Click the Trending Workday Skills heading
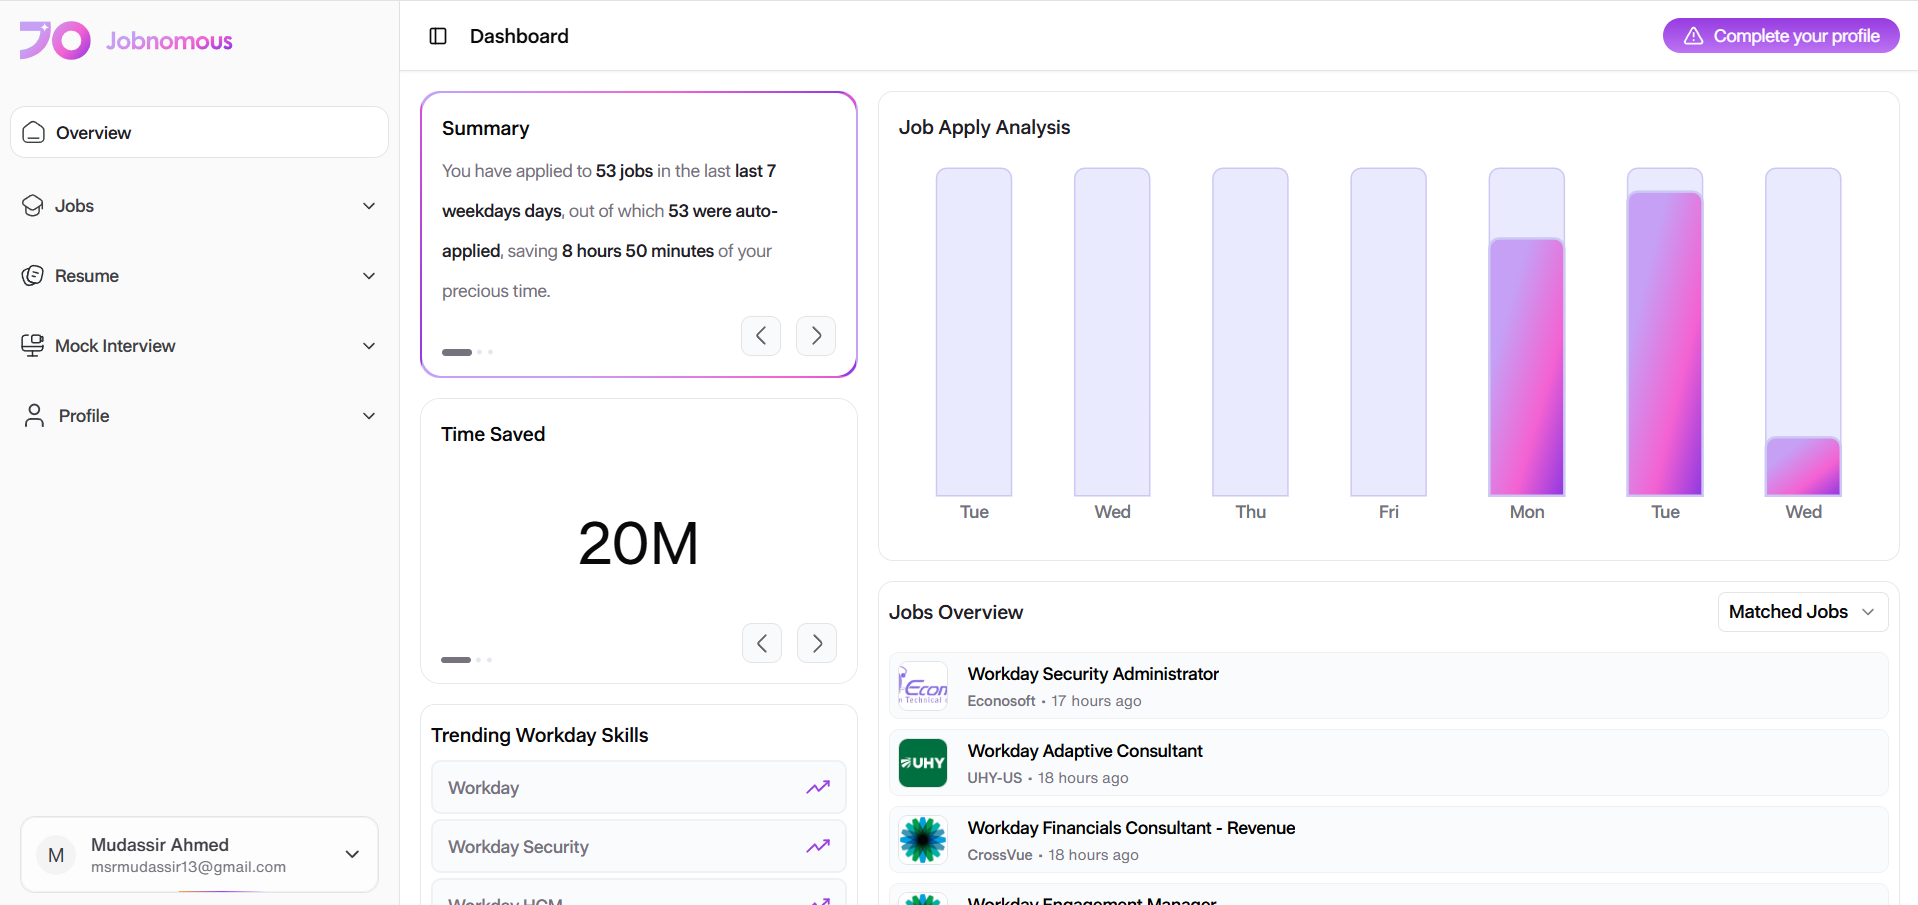This screenshot has width=1918, height=905. [x=540, y=735]
